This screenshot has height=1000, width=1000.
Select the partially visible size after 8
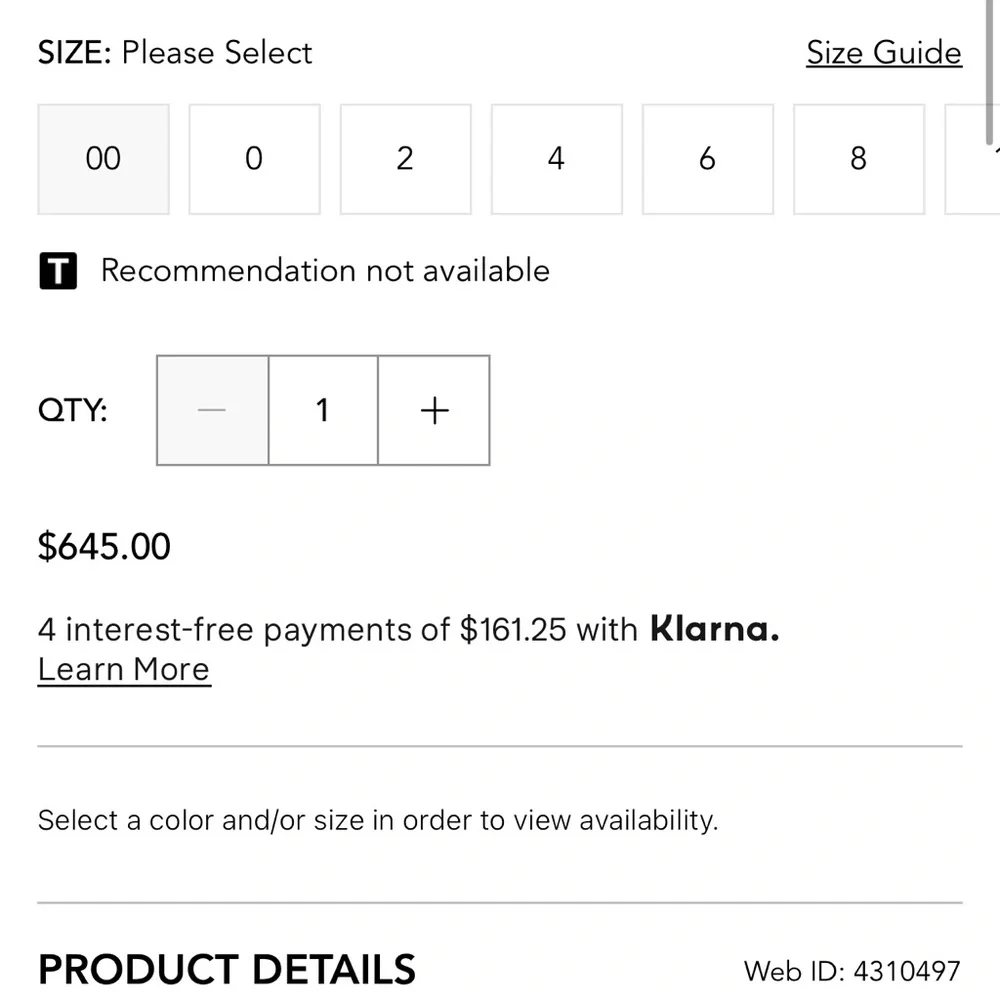[x=972, y=159]
